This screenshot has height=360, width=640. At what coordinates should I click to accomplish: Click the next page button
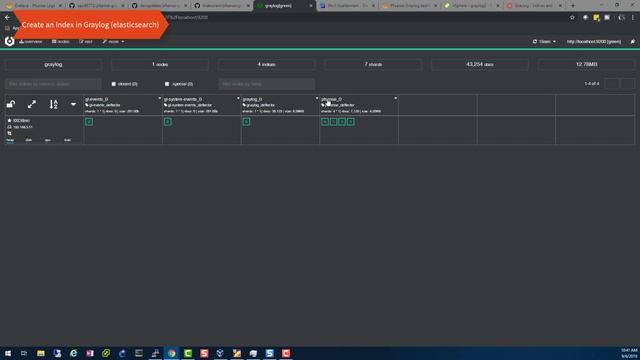point(628,84)
